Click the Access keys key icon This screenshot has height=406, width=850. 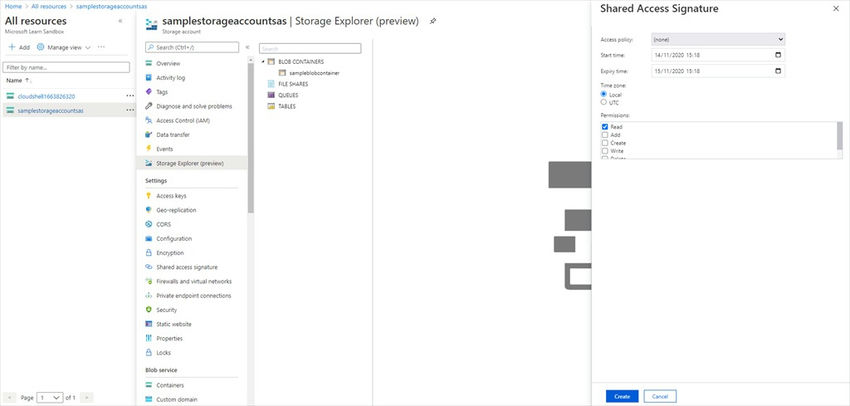[x=149, y=196]
